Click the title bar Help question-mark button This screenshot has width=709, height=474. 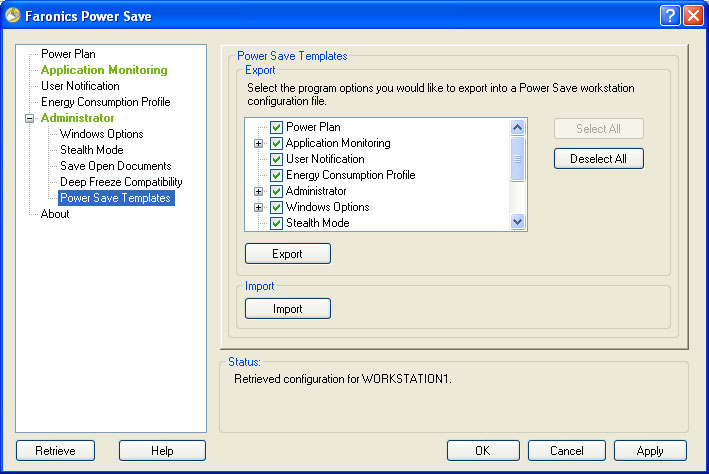(x=669, y=15)
